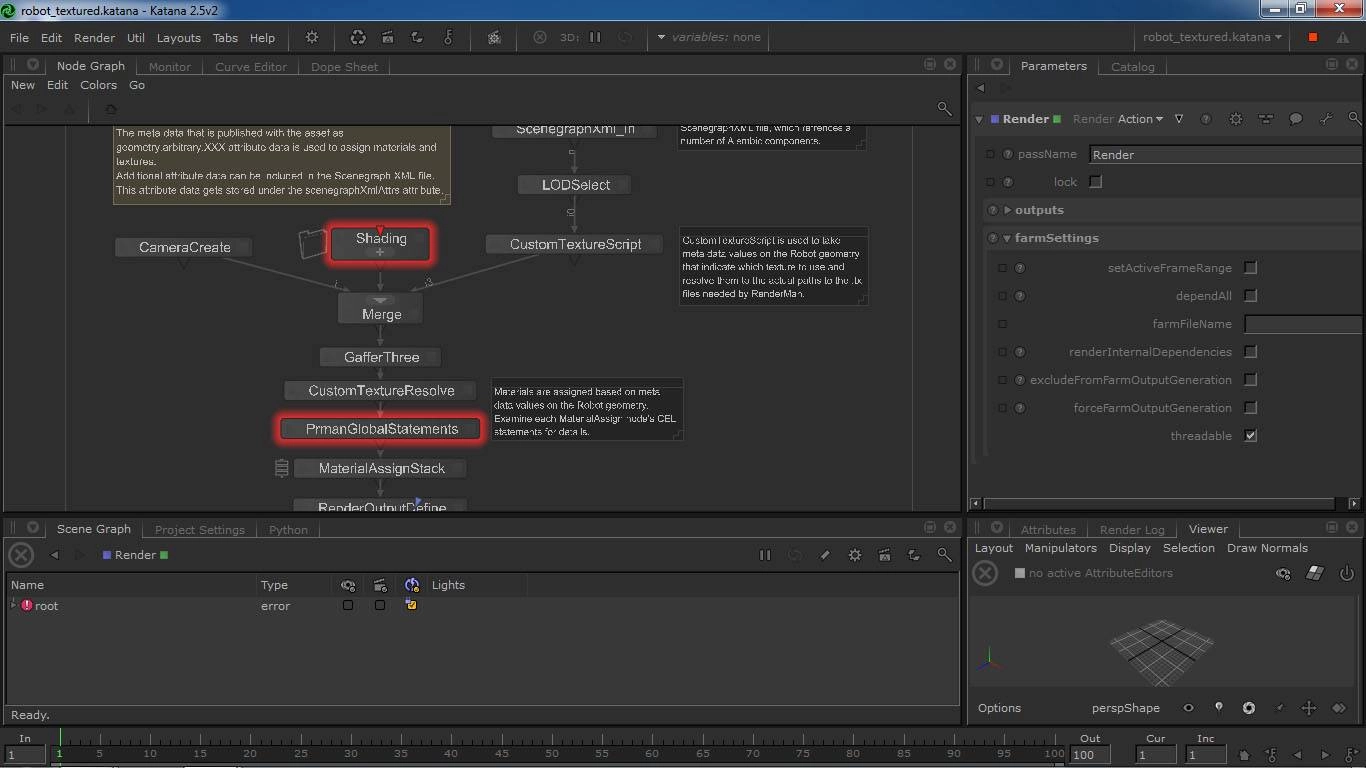Select the PrmanGlobalStatements node
The height and width of the screenshot is (768, 1366).
[x=381, y=429]
